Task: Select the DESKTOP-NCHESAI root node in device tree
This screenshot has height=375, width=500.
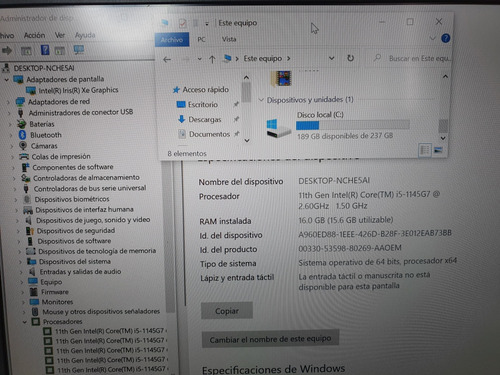Action: pyautogui.click(x=44, y=68)
